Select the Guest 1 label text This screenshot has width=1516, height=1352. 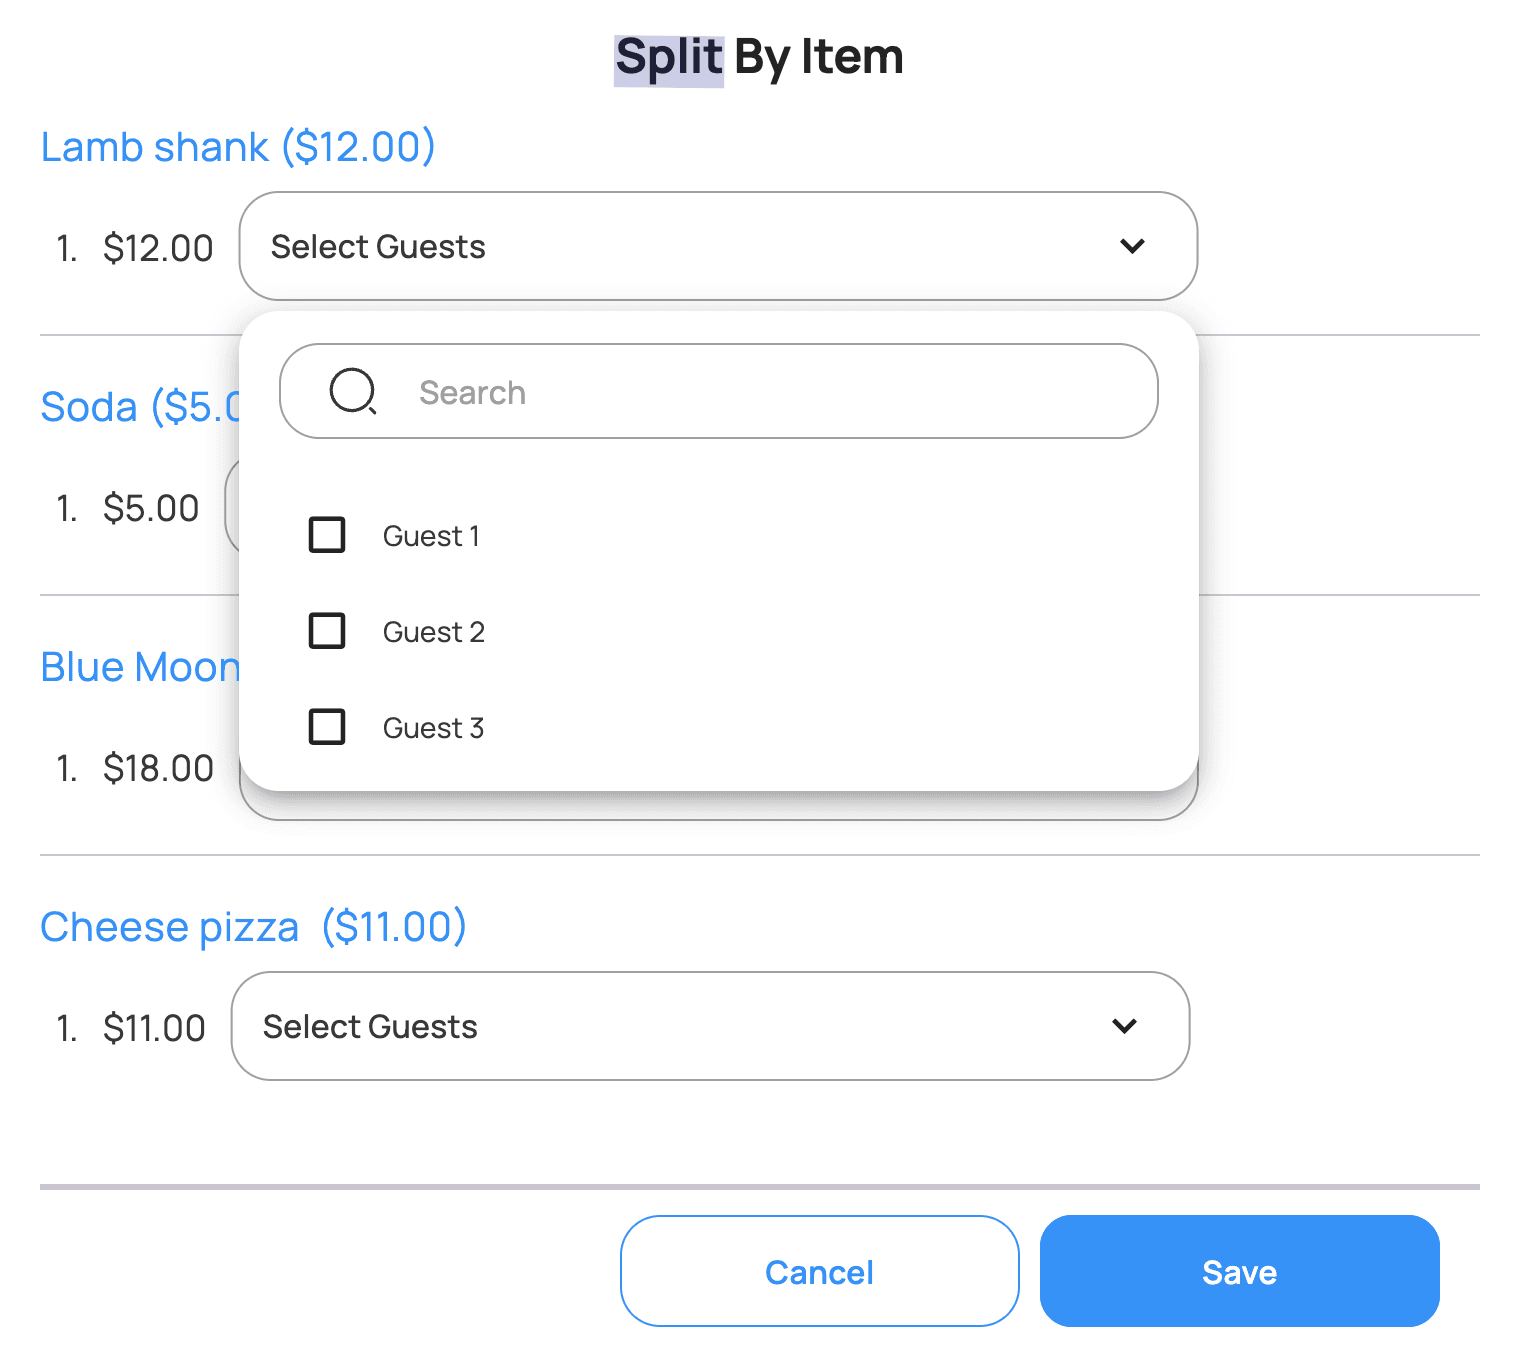pyautogui.click(x=431, y=535)
